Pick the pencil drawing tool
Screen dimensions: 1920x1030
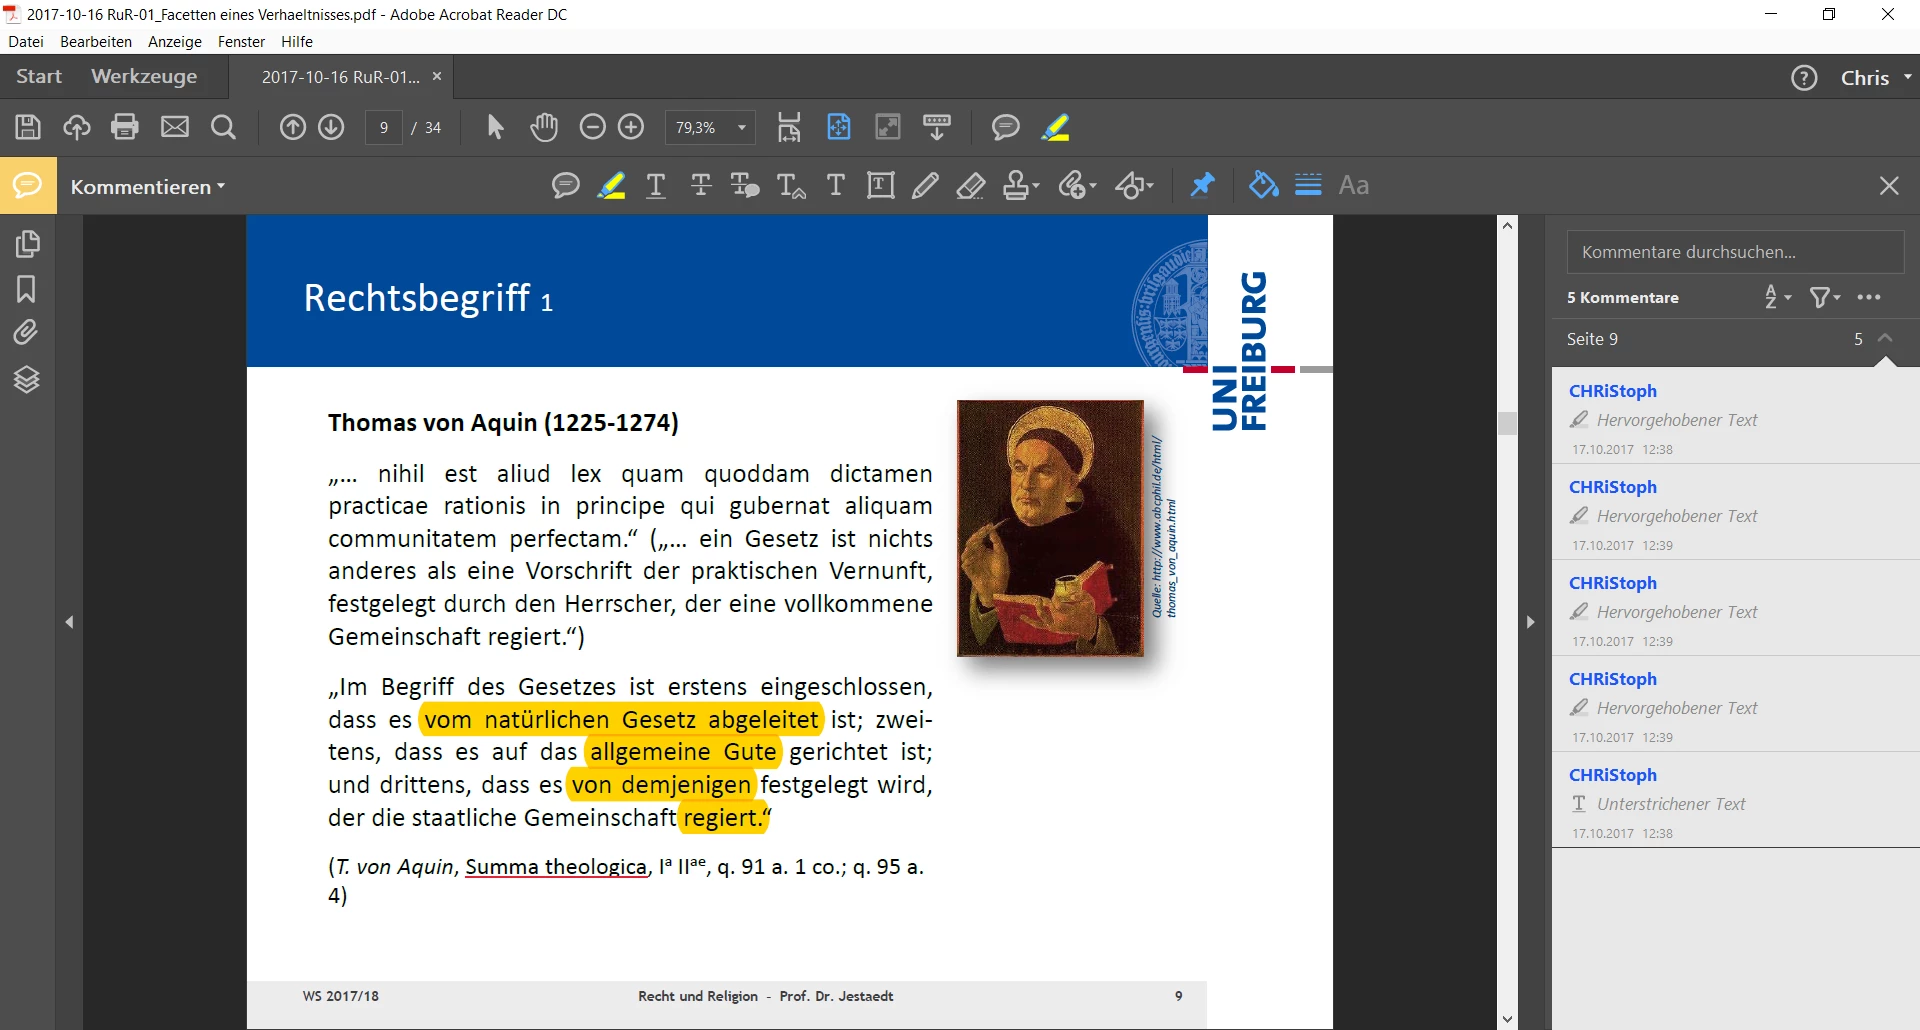pyautogui.click(x=925, y=186)
